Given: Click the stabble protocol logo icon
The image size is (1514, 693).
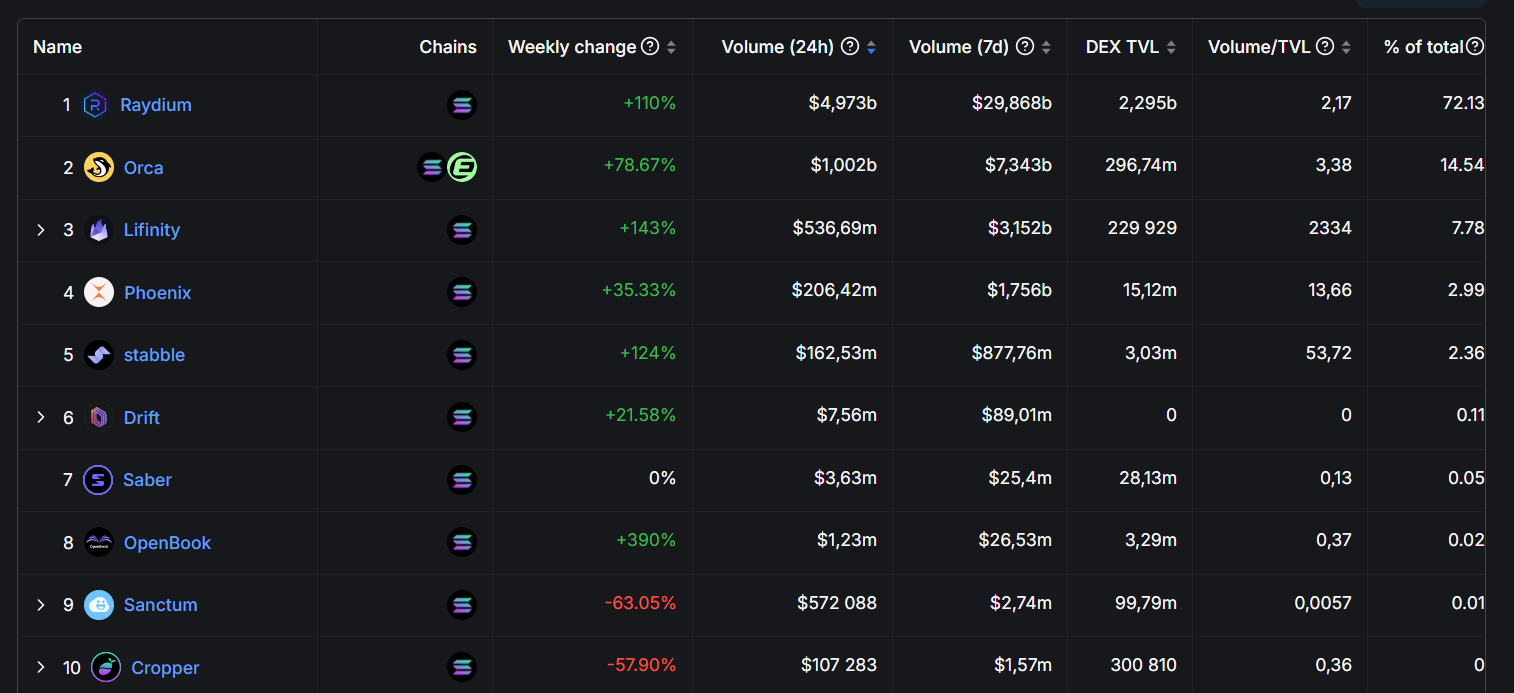Looking at the screenshot, I should coord(99,355).
